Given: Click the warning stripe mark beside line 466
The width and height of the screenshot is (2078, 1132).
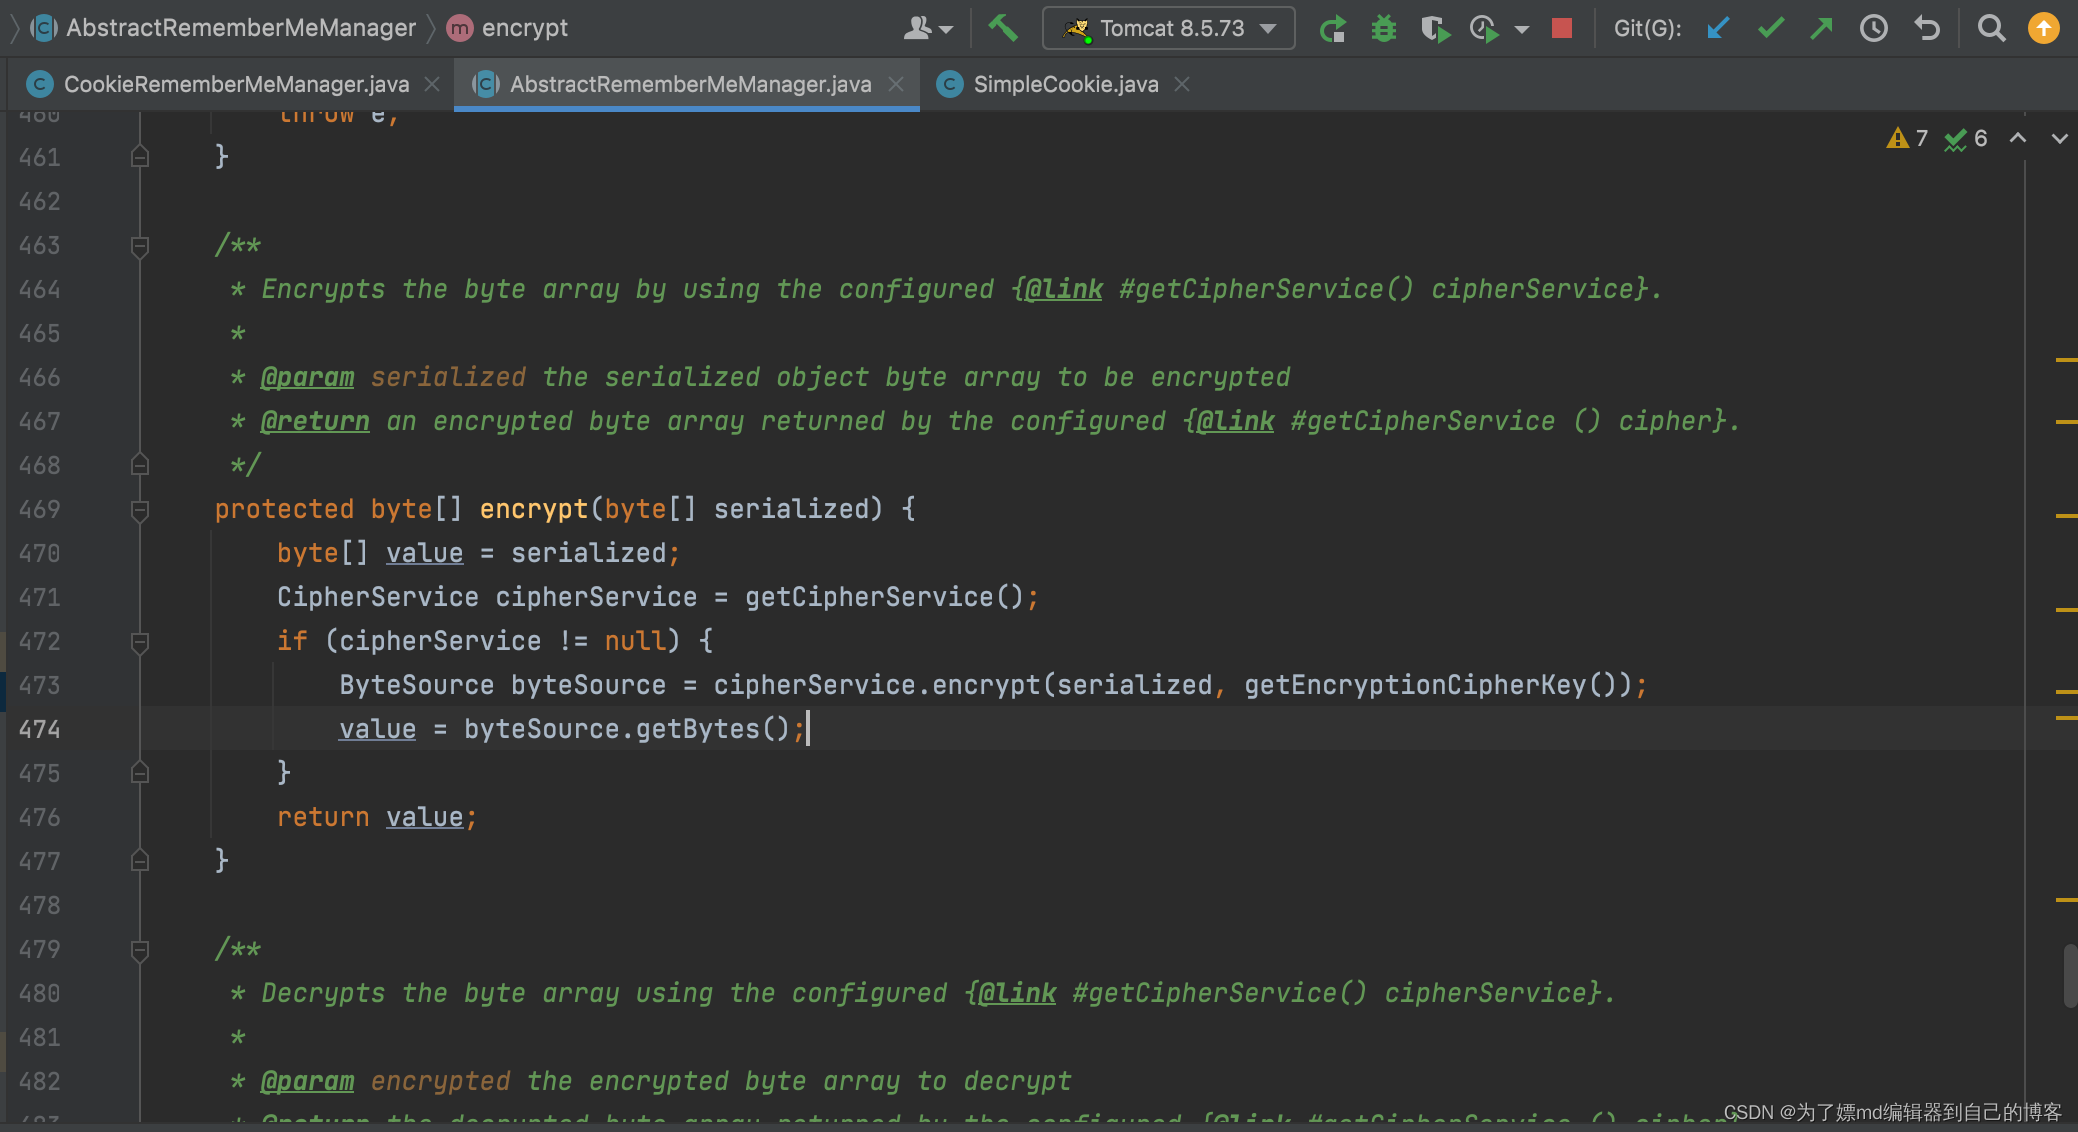Looking at the screenshot, I should [x=2066, y=360].
